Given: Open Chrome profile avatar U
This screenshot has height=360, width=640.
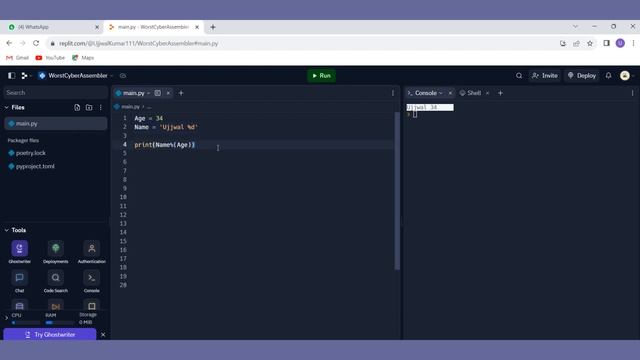Looking at the screenshot, I should tap(620, 43).
